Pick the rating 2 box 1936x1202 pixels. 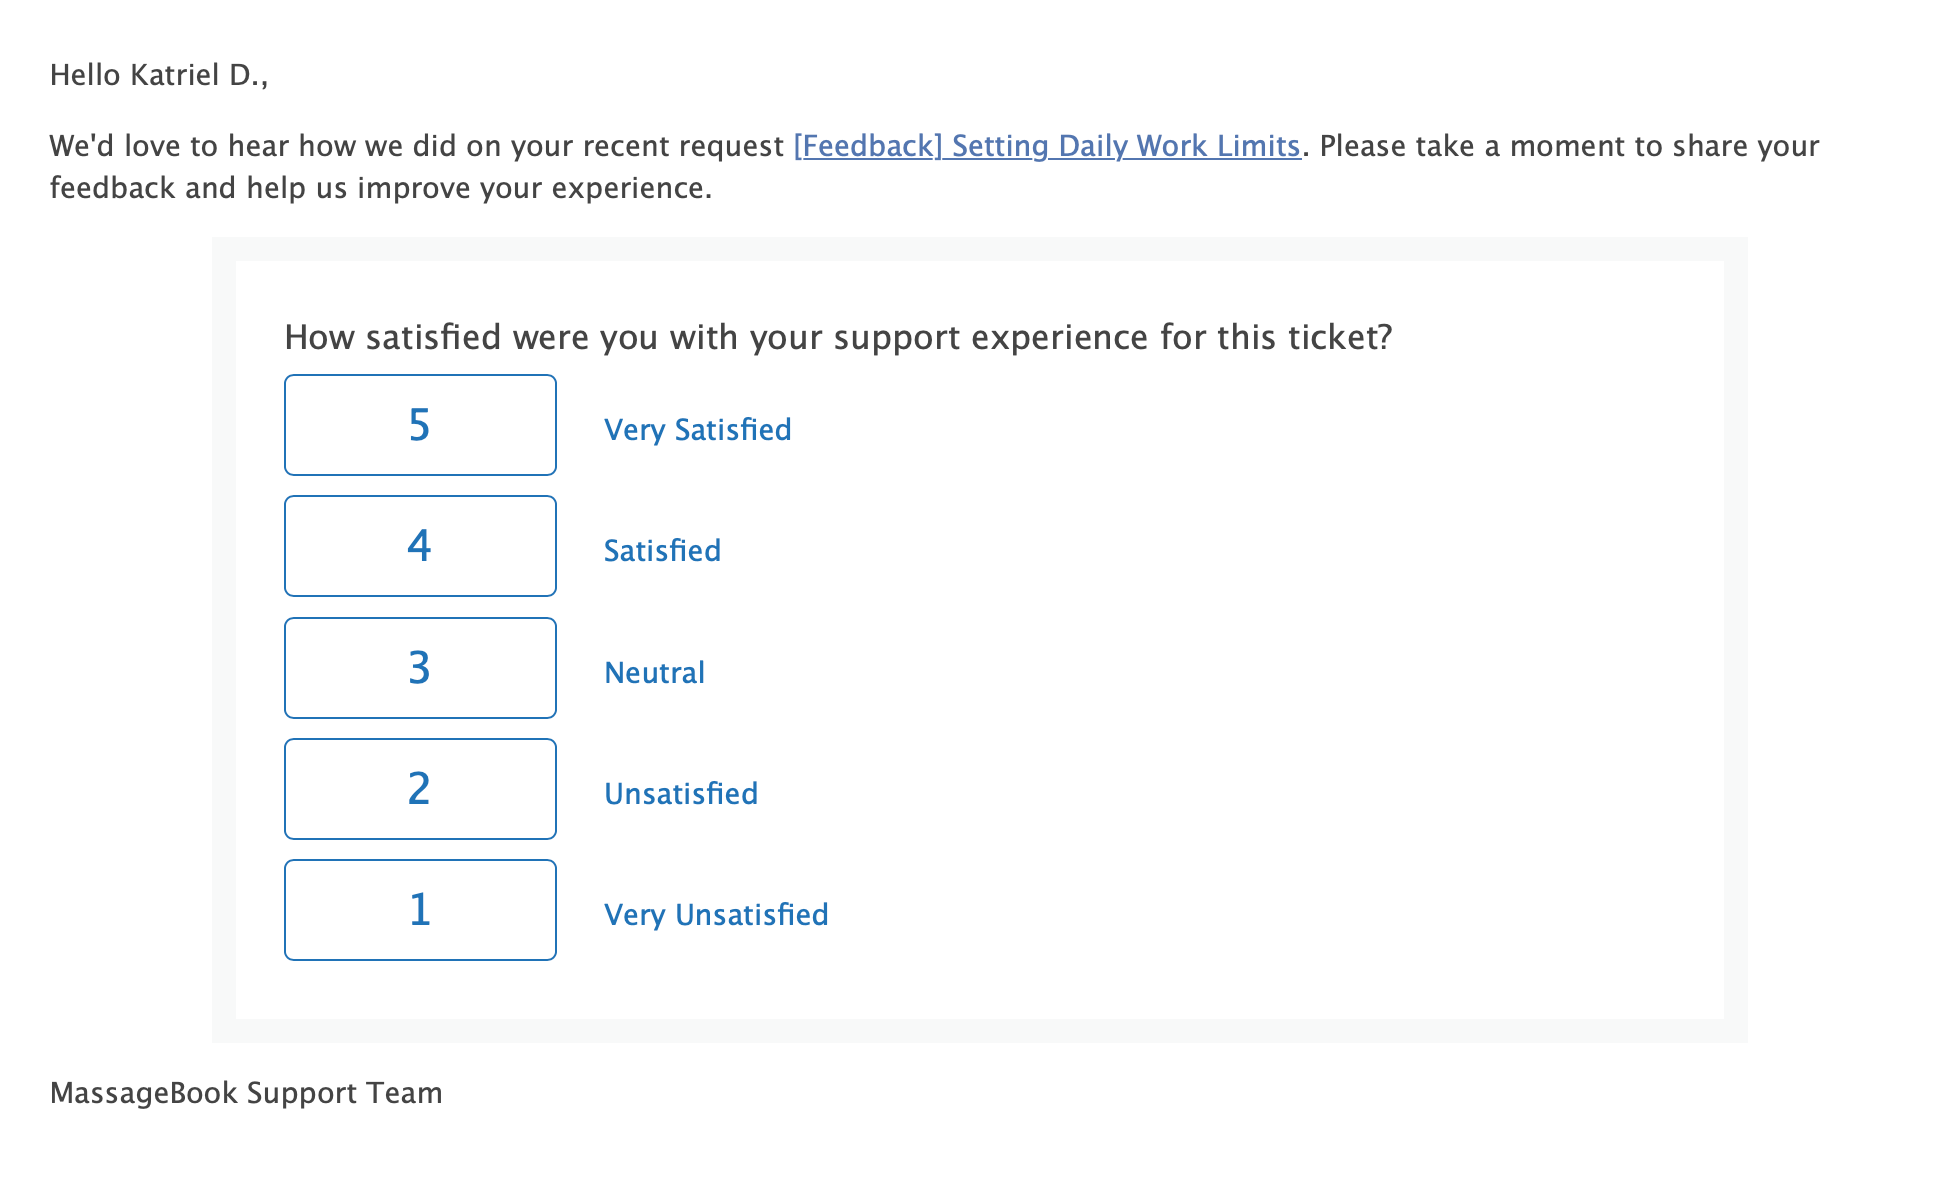coord(420,789)
